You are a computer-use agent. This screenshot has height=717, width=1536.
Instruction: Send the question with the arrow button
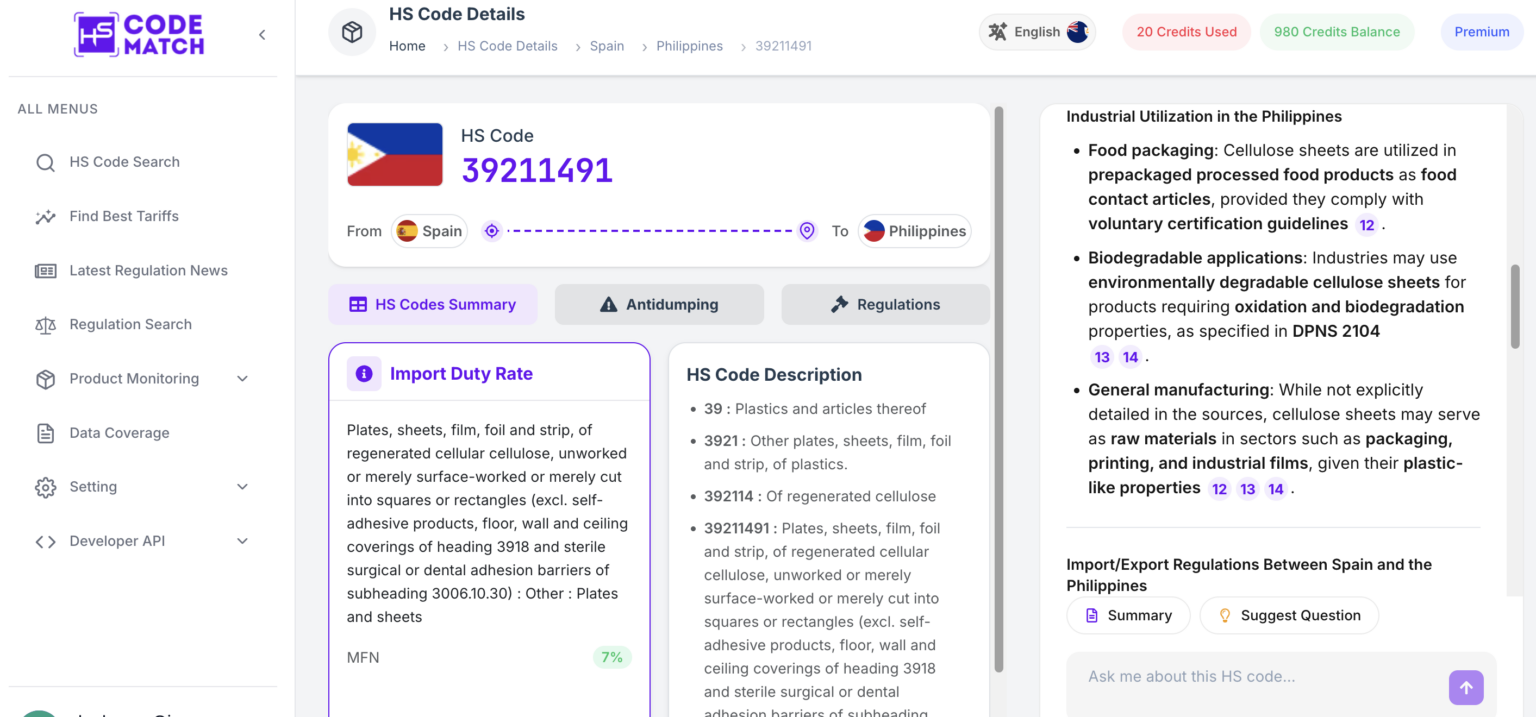pos(1466,687)
